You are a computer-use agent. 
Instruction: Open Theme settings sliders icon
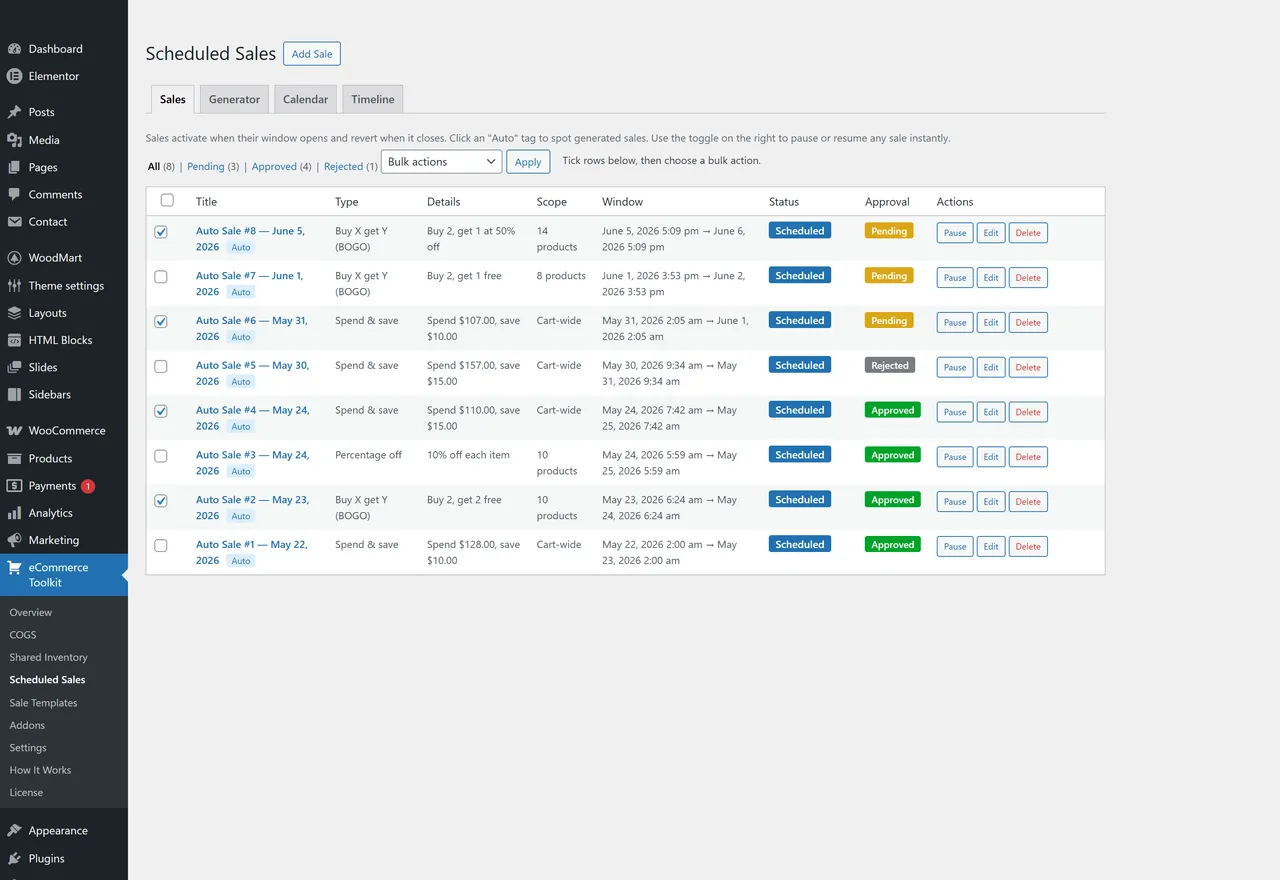(x=14, y=285)
